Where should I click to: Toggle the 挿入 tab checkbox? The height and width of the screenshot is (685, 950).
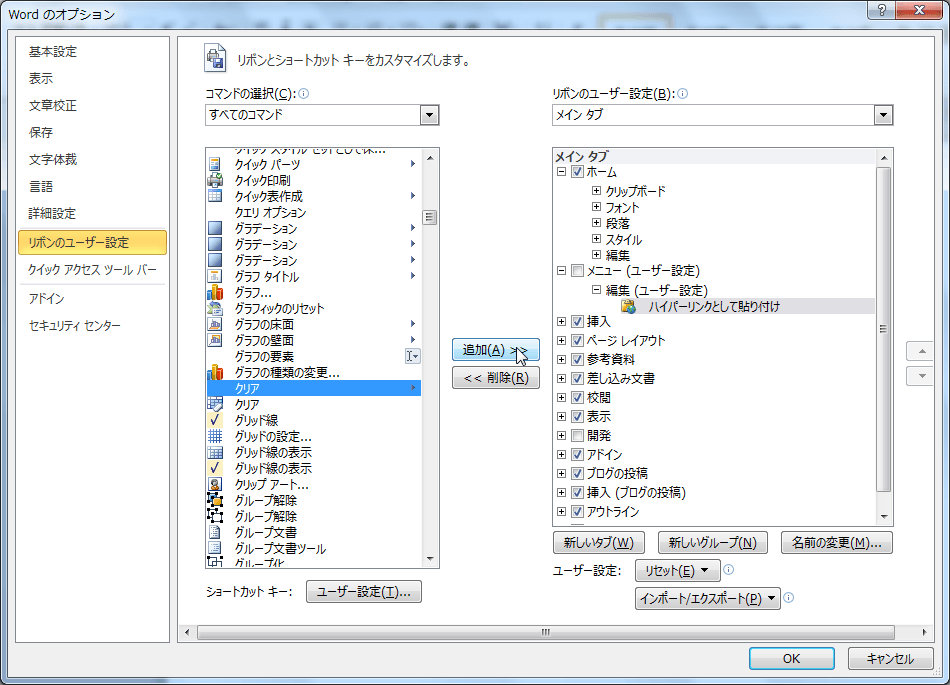577,321
